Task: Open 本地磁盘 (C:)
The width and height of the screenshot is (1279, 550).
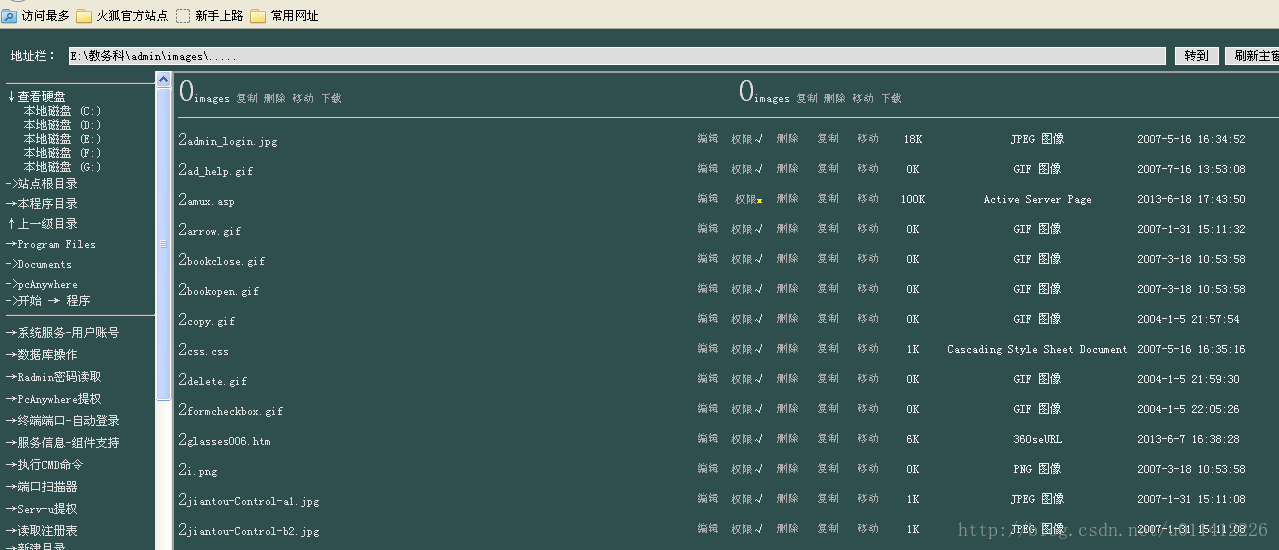Action: coord(62,111)
